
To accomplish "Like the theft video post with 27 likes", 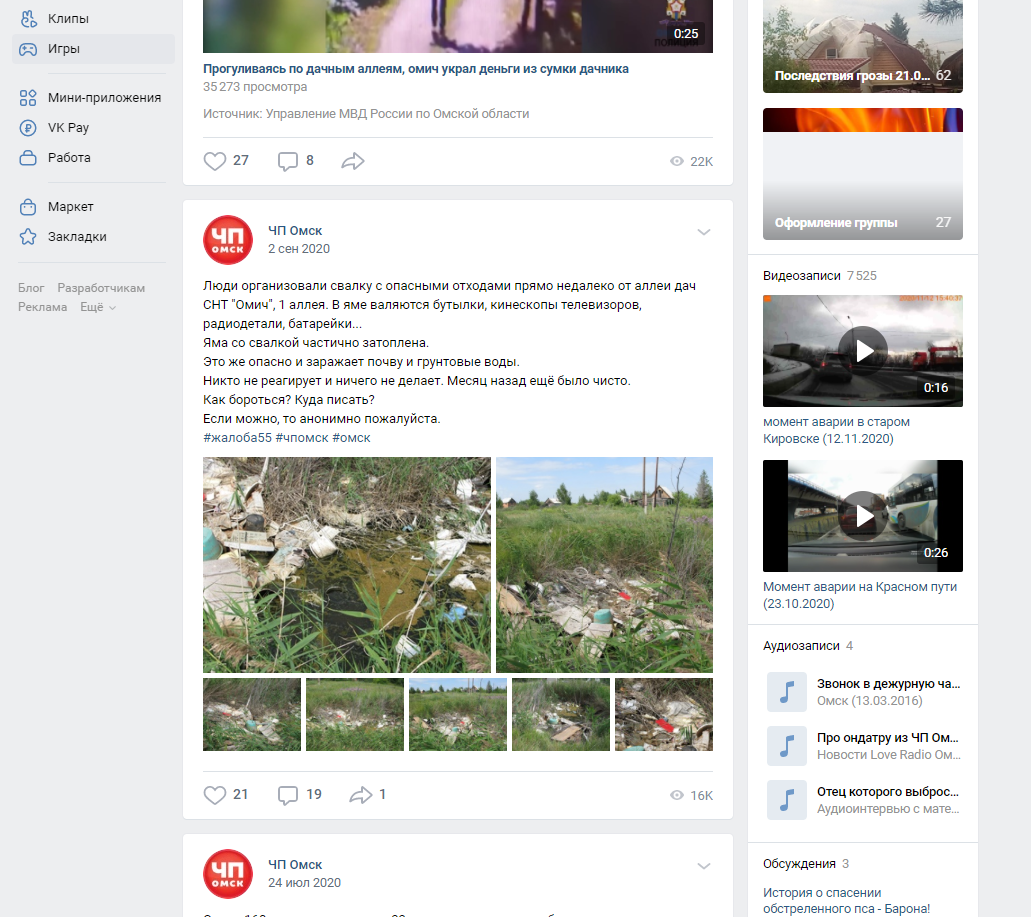I will (215, 161).
